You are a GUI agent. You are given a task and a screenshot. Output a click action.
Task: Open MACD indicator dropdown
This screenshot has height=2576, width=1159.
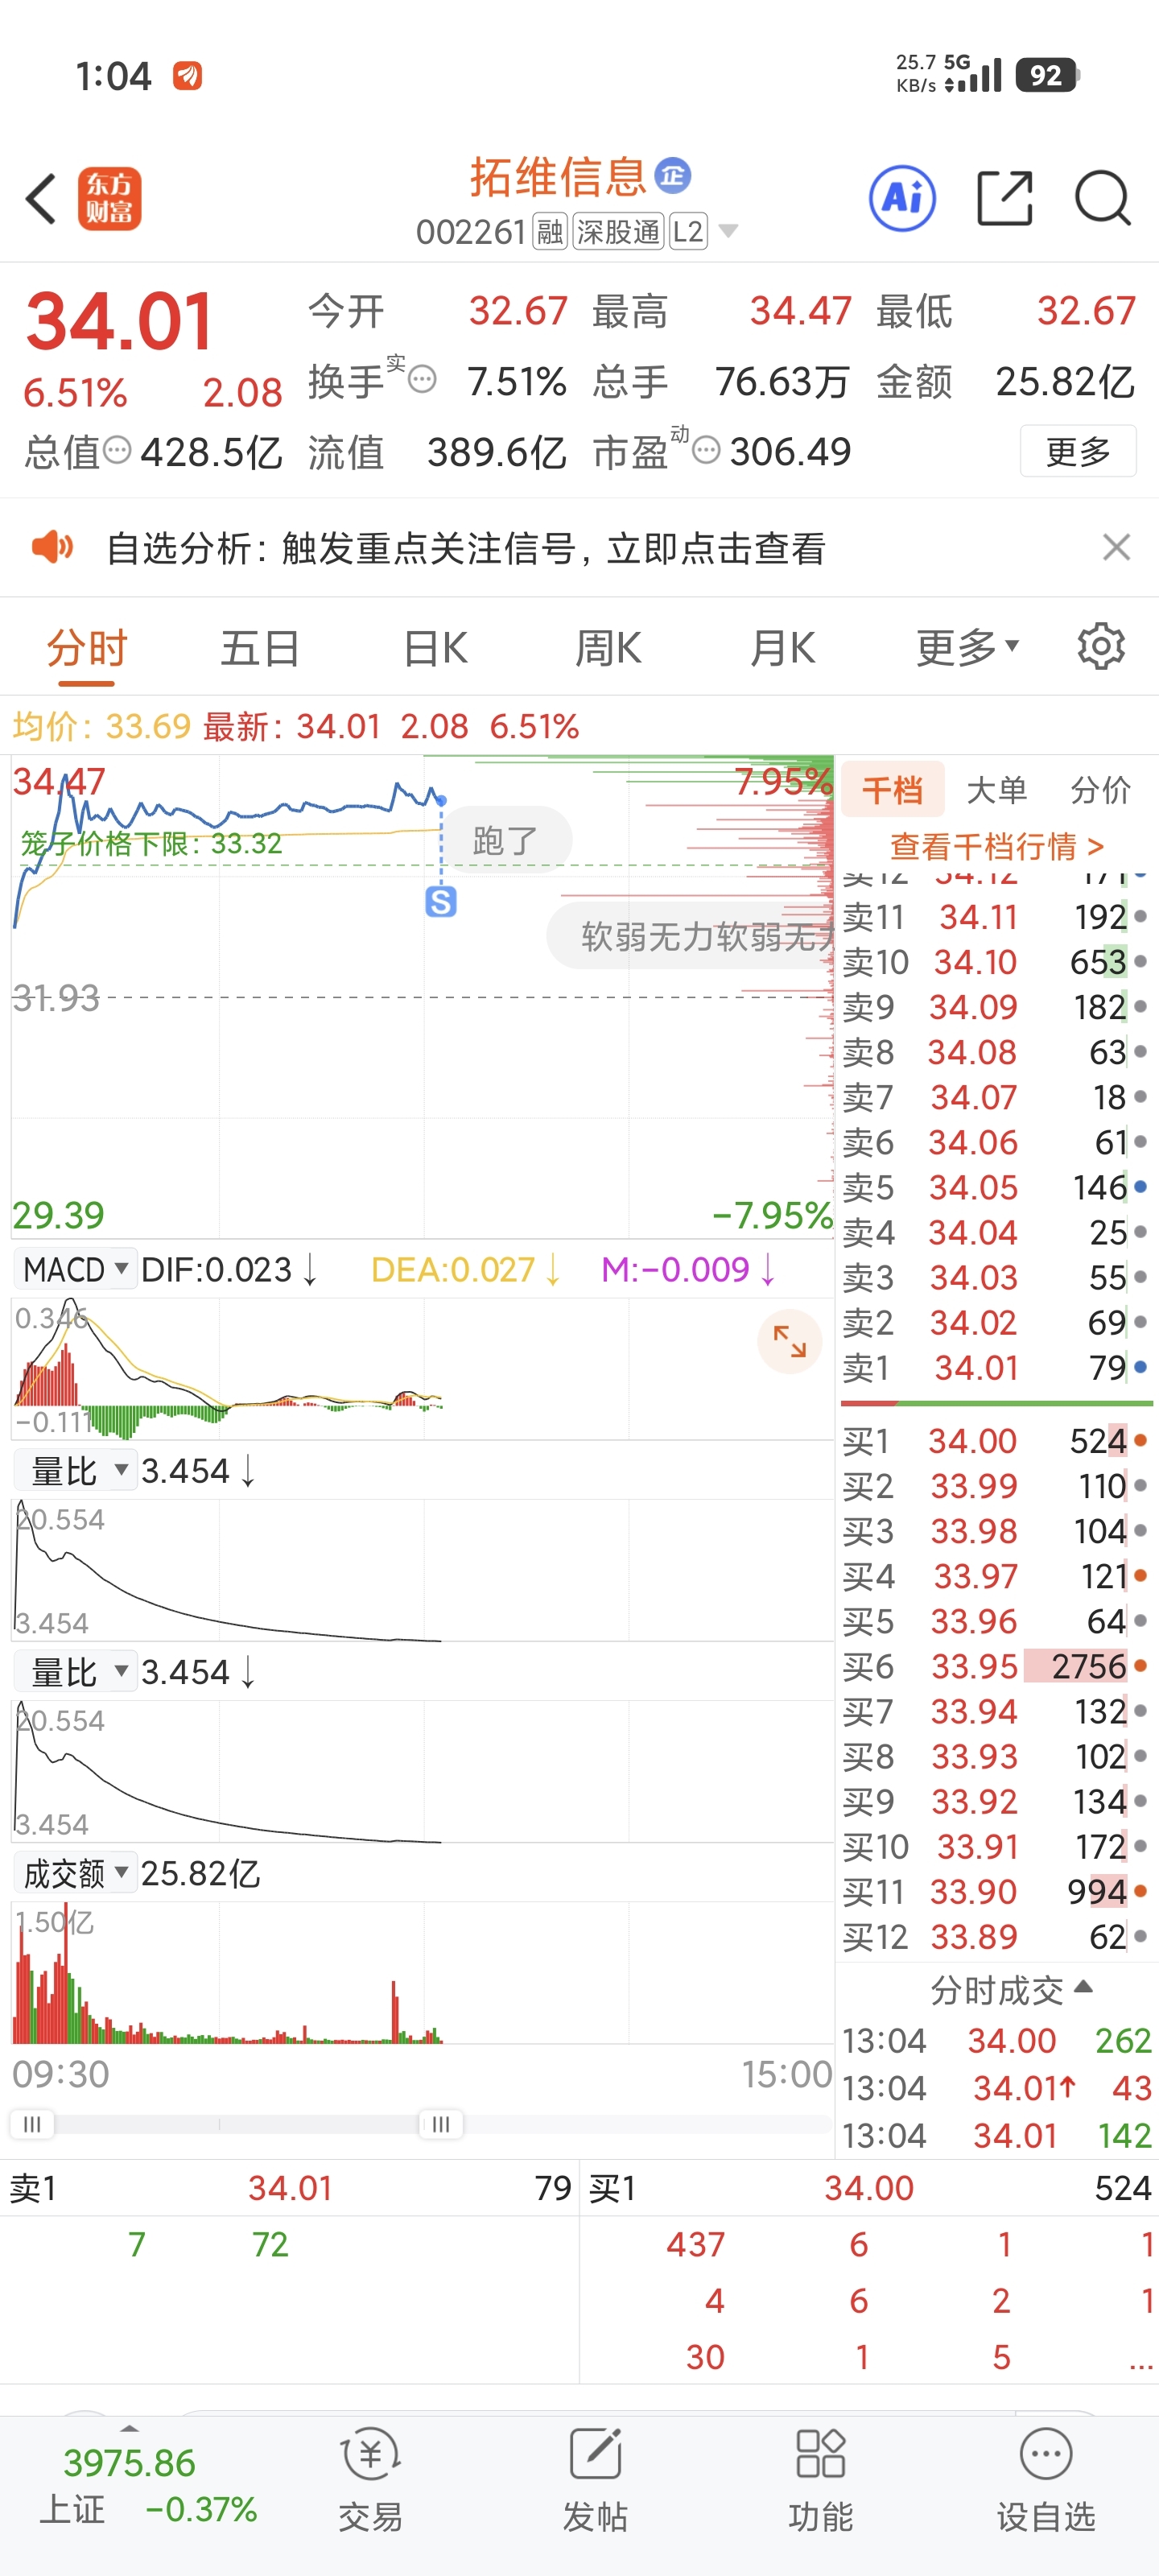(75, 1269)
